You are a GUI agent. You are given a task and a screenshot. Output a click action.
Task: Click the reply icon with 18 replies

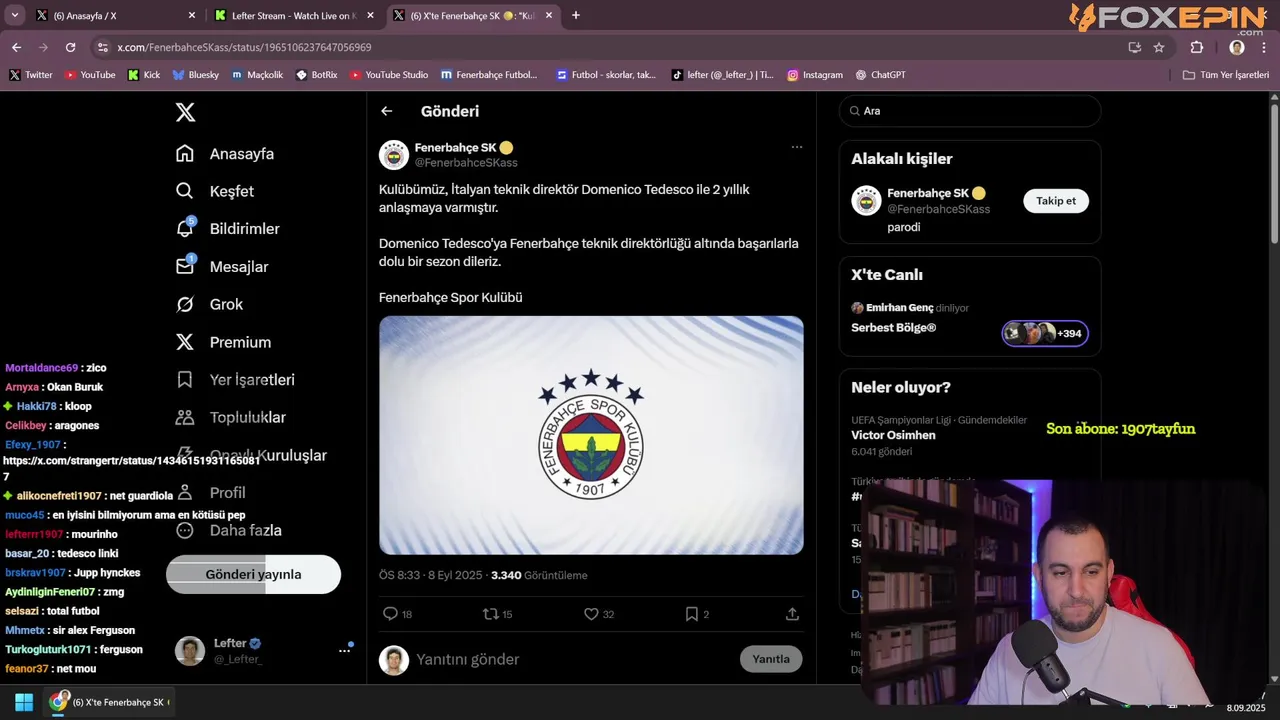(x=391, y=614)
